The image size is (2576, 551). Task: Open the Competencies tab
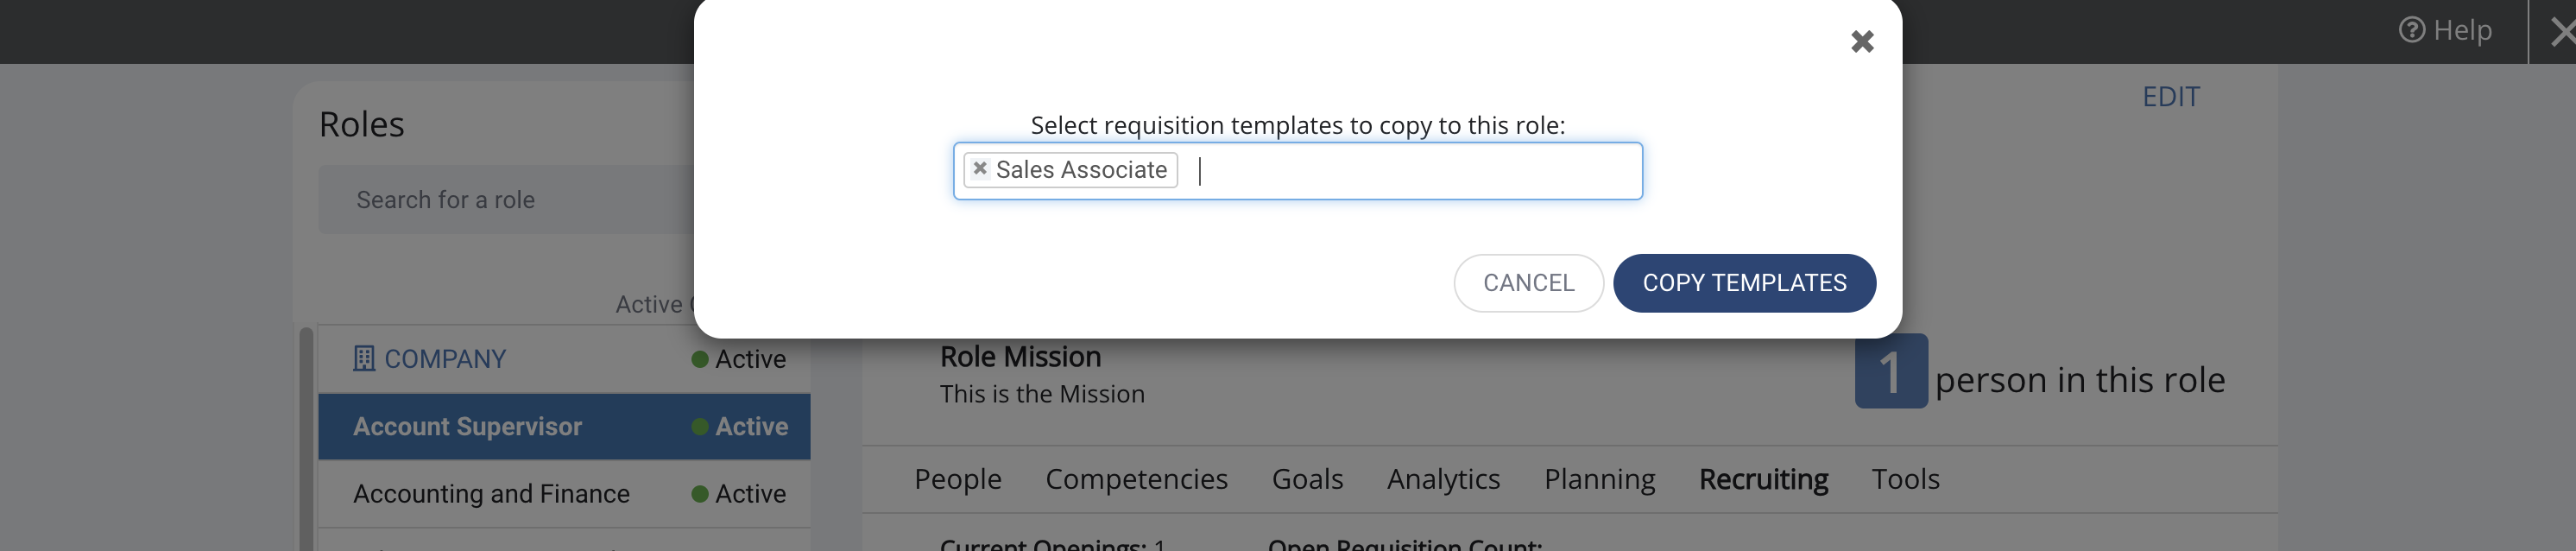pos(1136,479)
